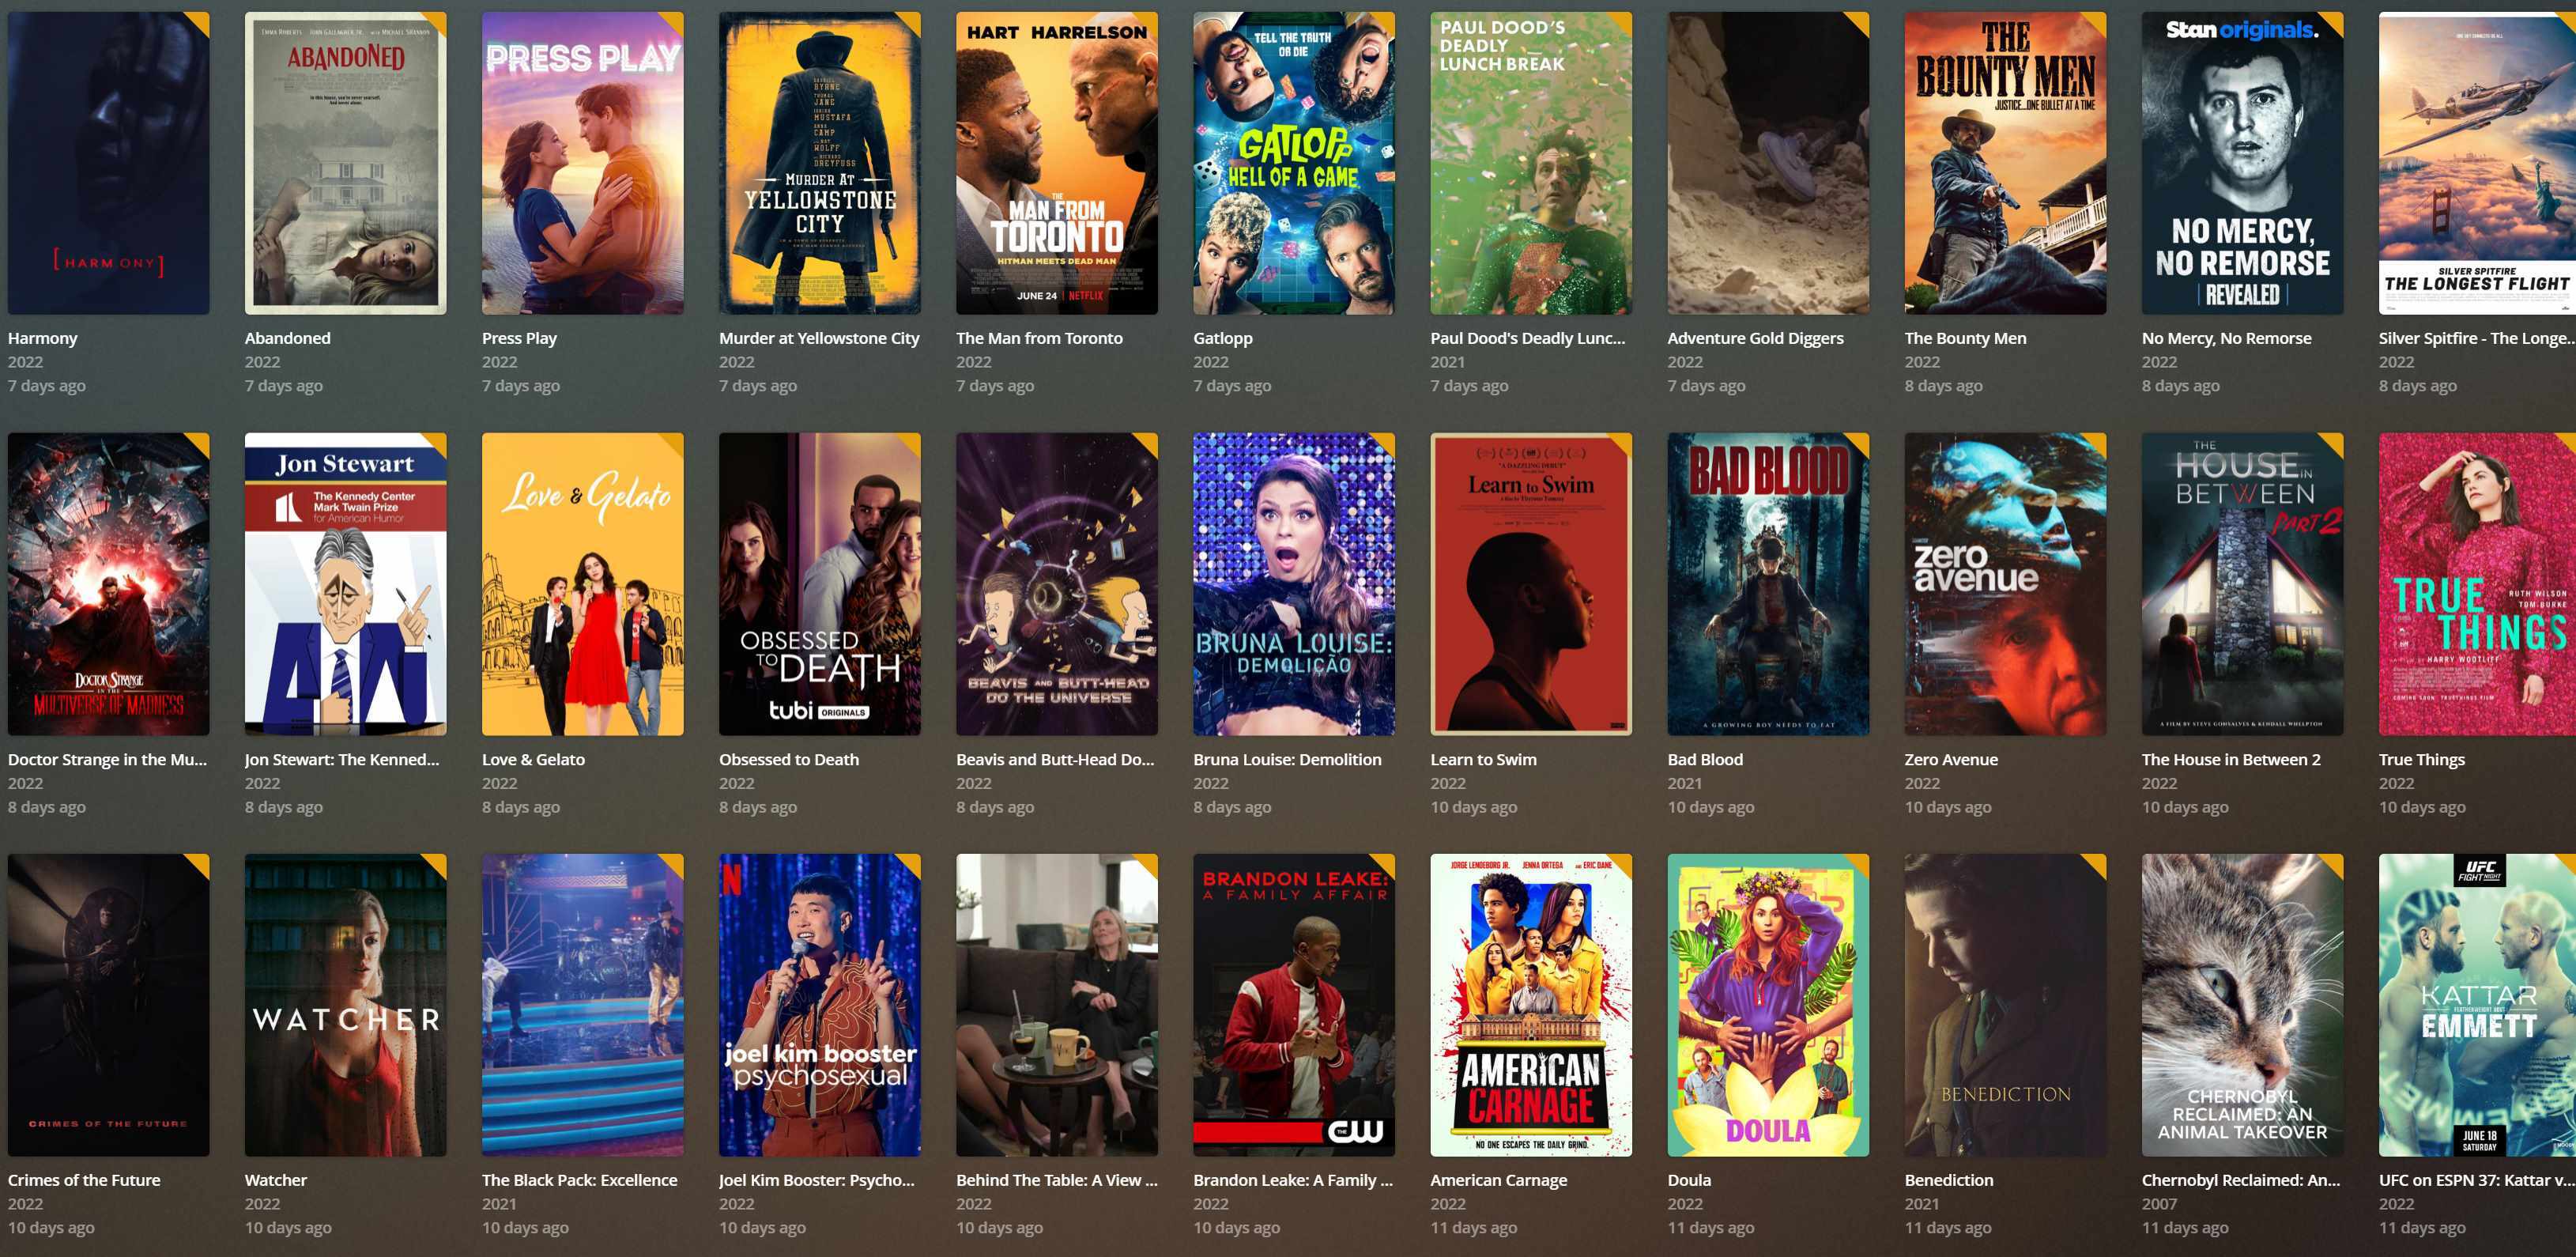Open the Adventure Gold Diggers thumbnail

1767,163
